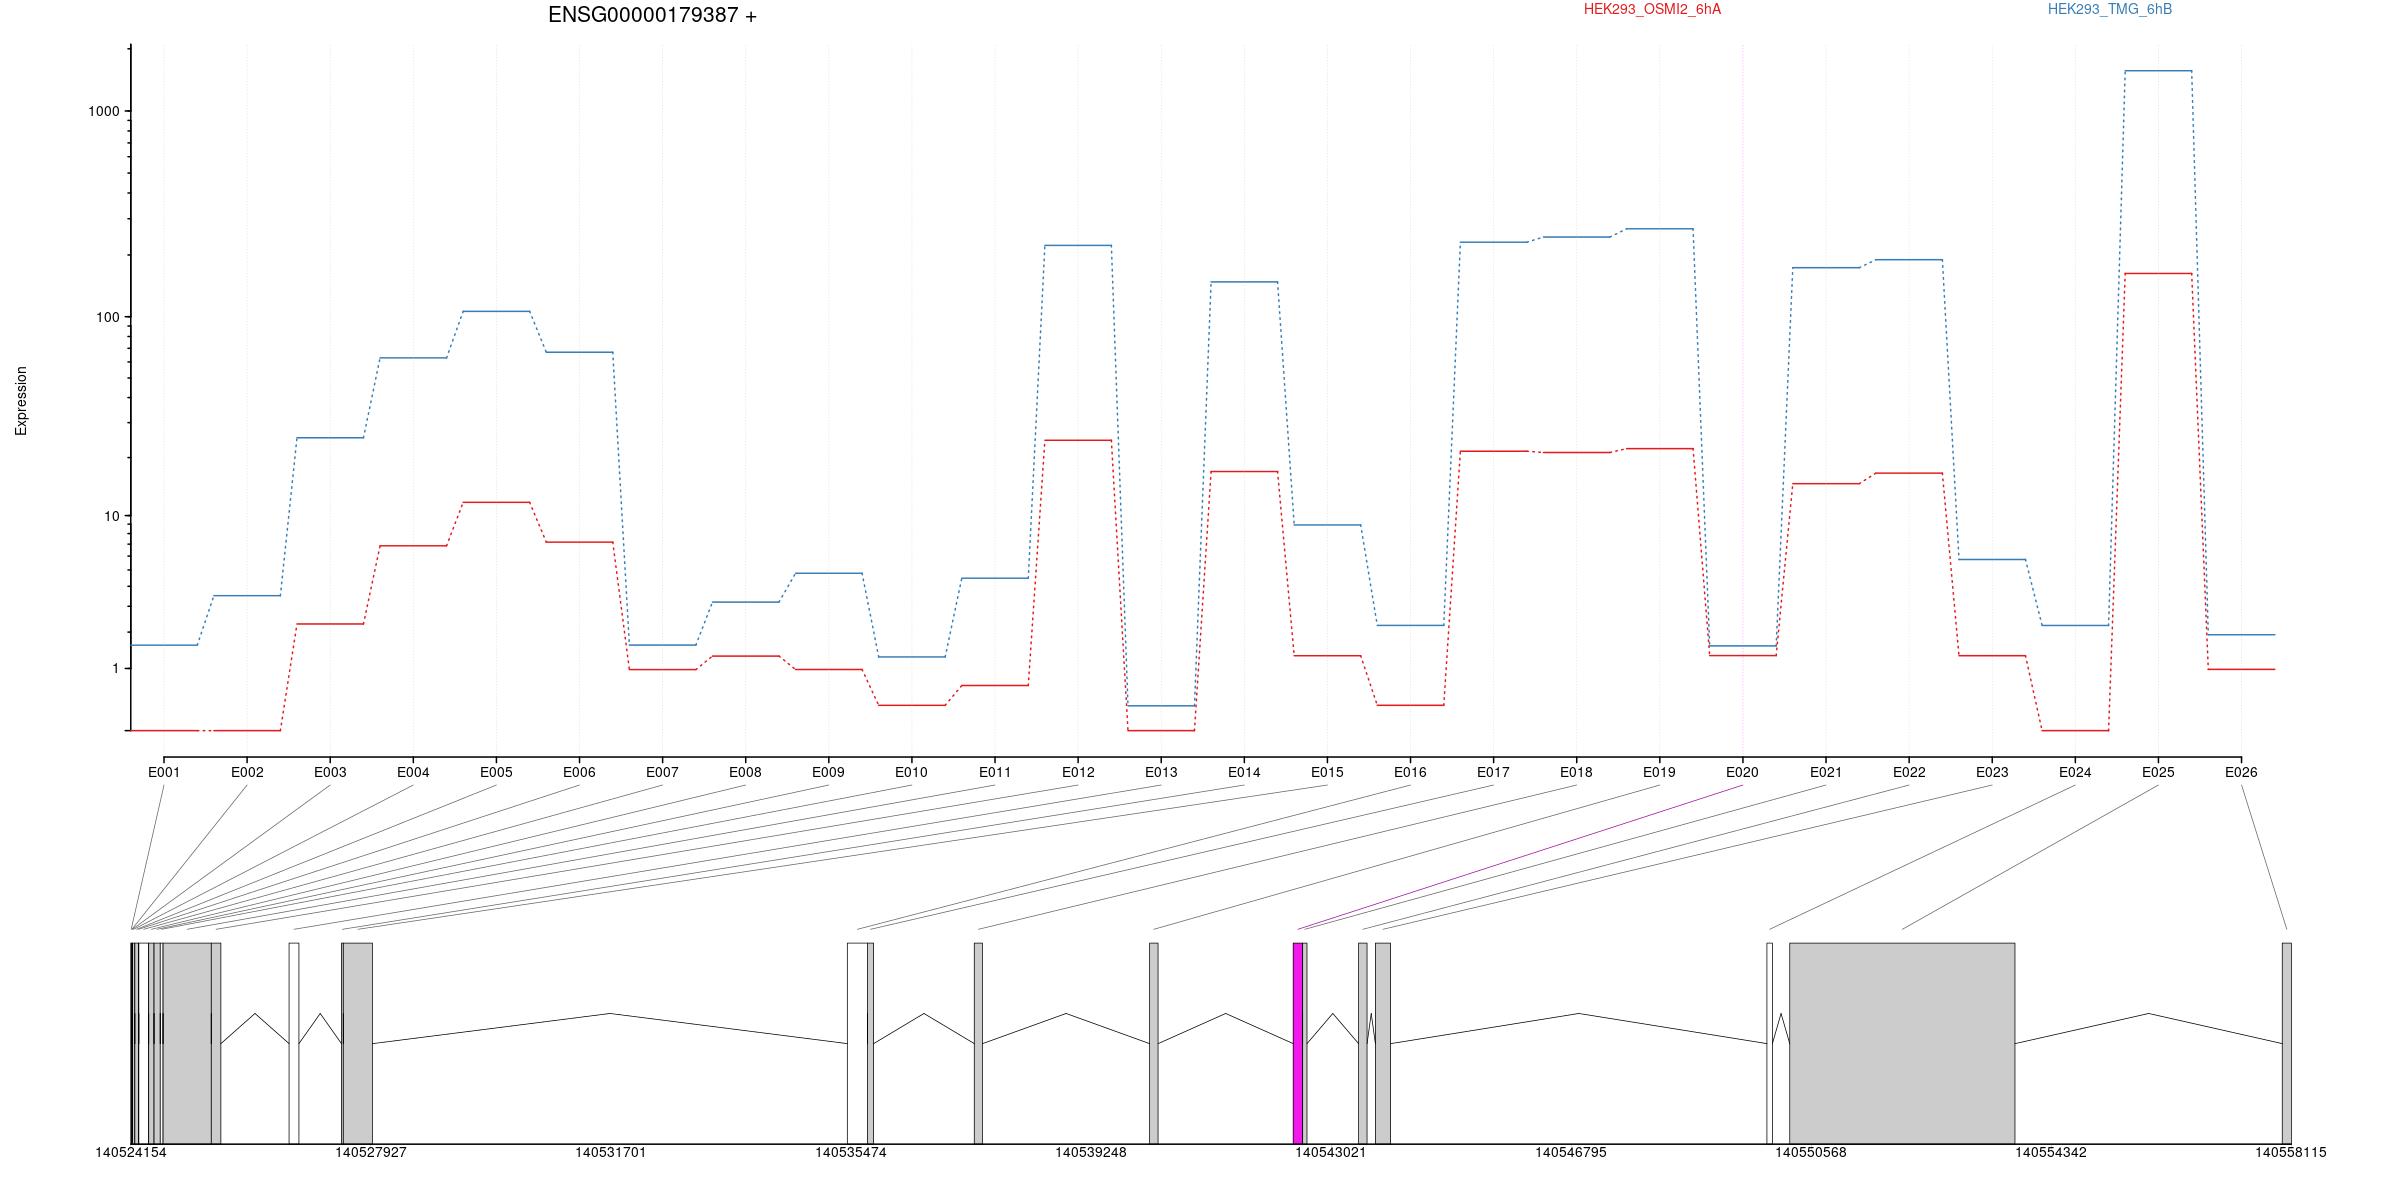2400x1200 pixels.
Task: Select the HEK293_OSMI2_6hA legend label
Action: [x=1652, y=9]
